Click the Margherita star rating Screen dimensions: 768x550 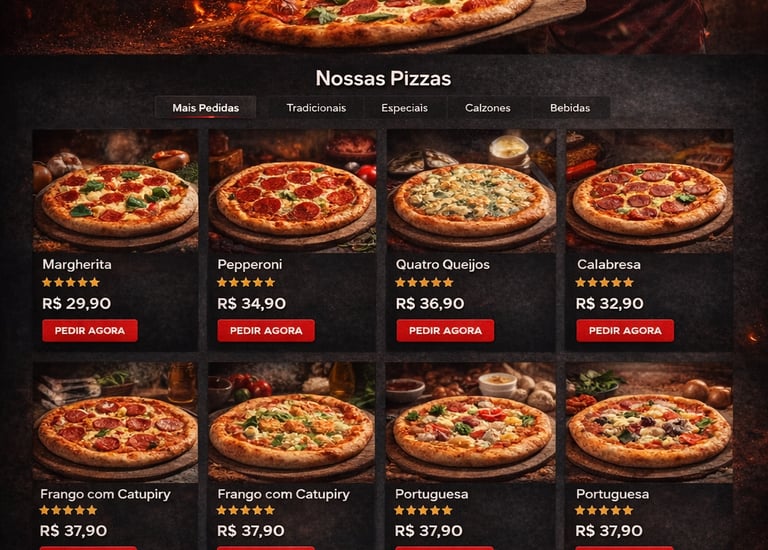click(71, 282)
